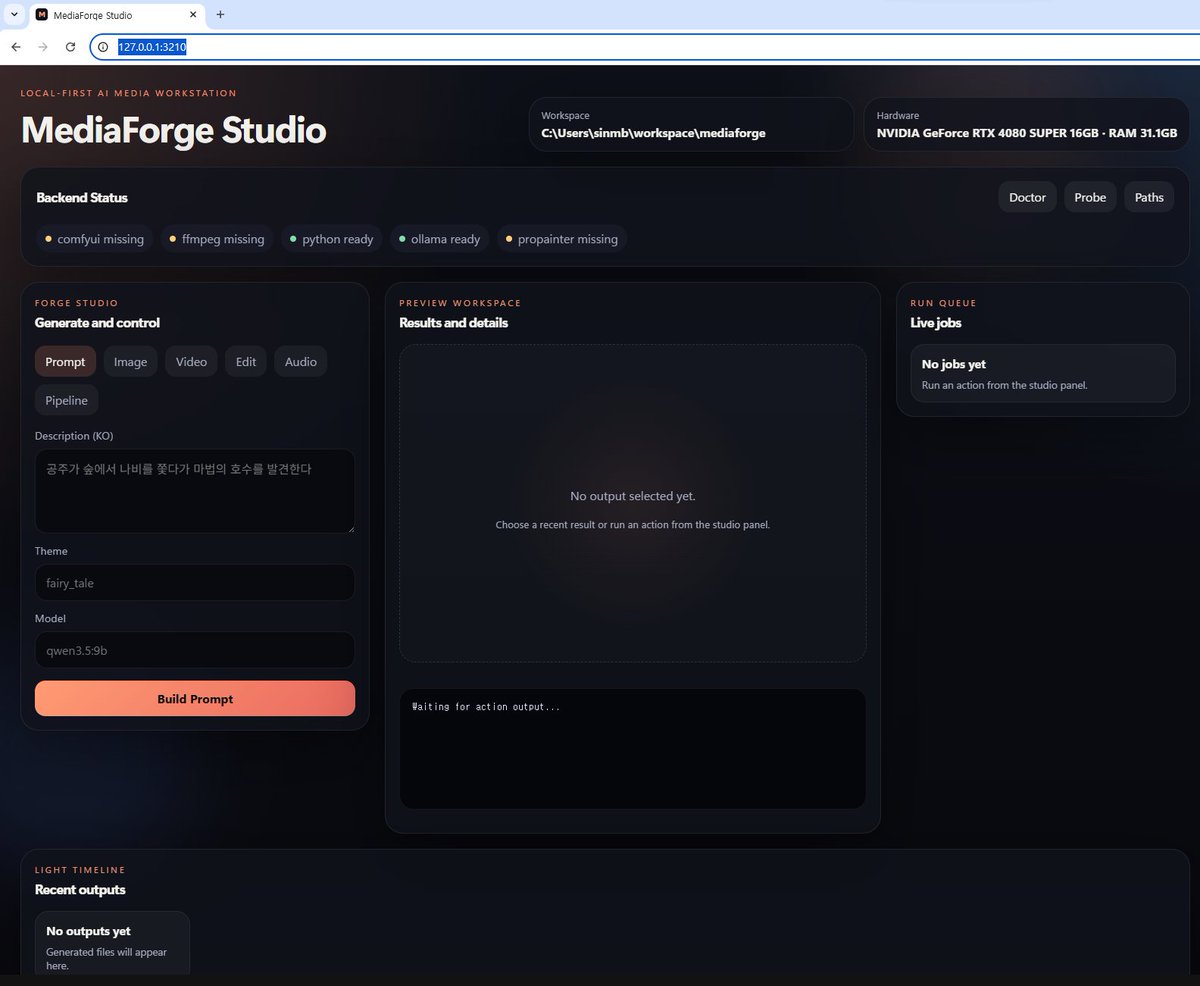Reload the page with refresh icon
The width and height of the screenshot is (1200, 986).
click(70, 47)
